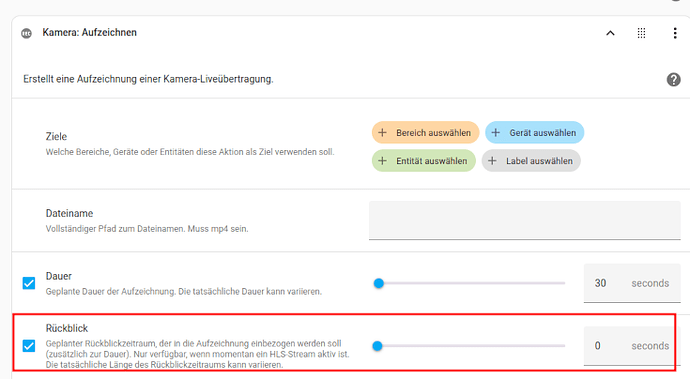Click the Dauer seconds field showing 30
This screenshot has height=379, width=690.
tap(632, 283)
